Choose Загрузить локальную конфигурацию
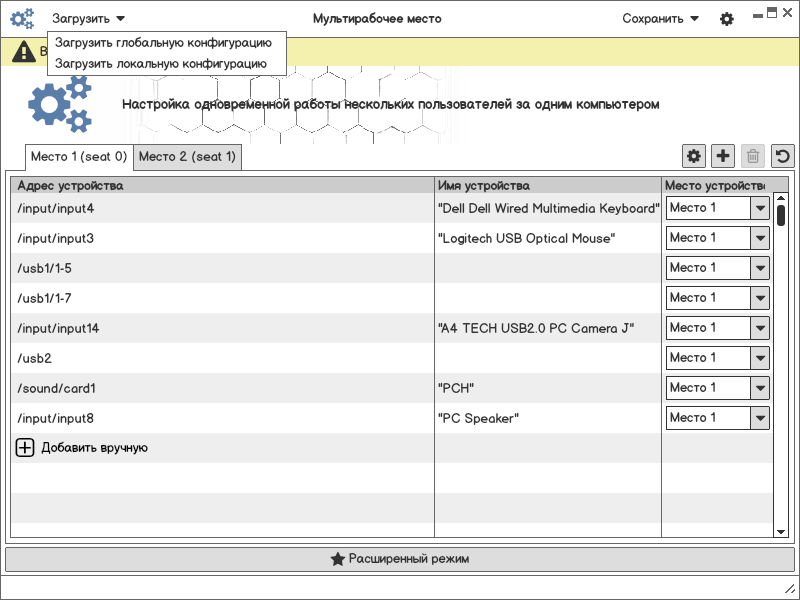The width and height of the screenshot is (800, 600). point(161,63)
